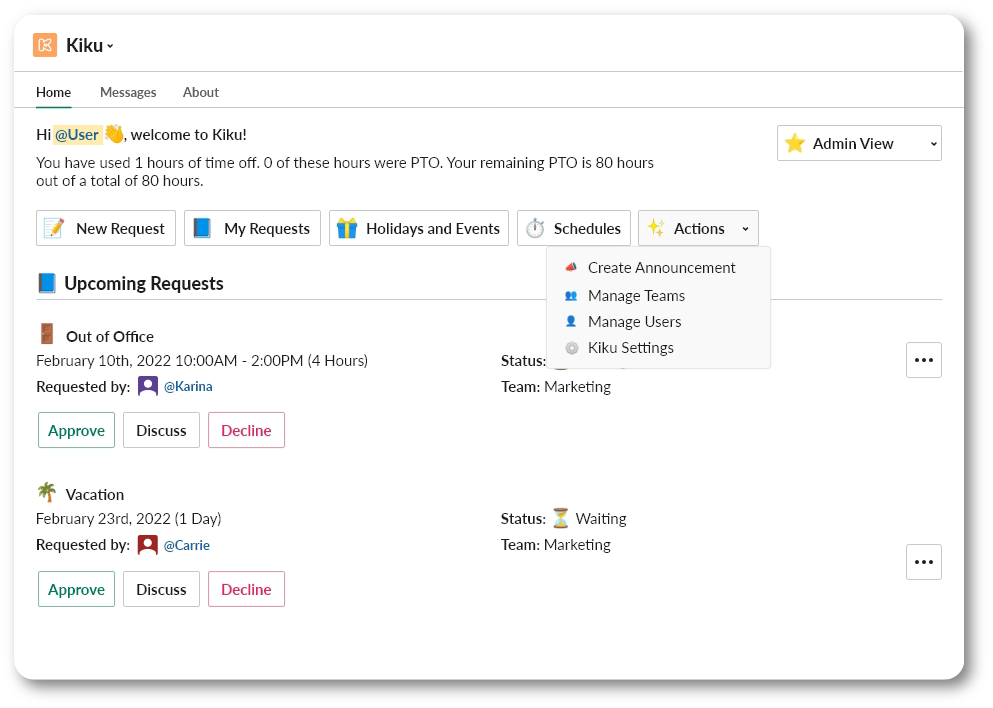
Task: Open the Admin View dropdown
Action: pyautogui.click(x=859, y=143)
